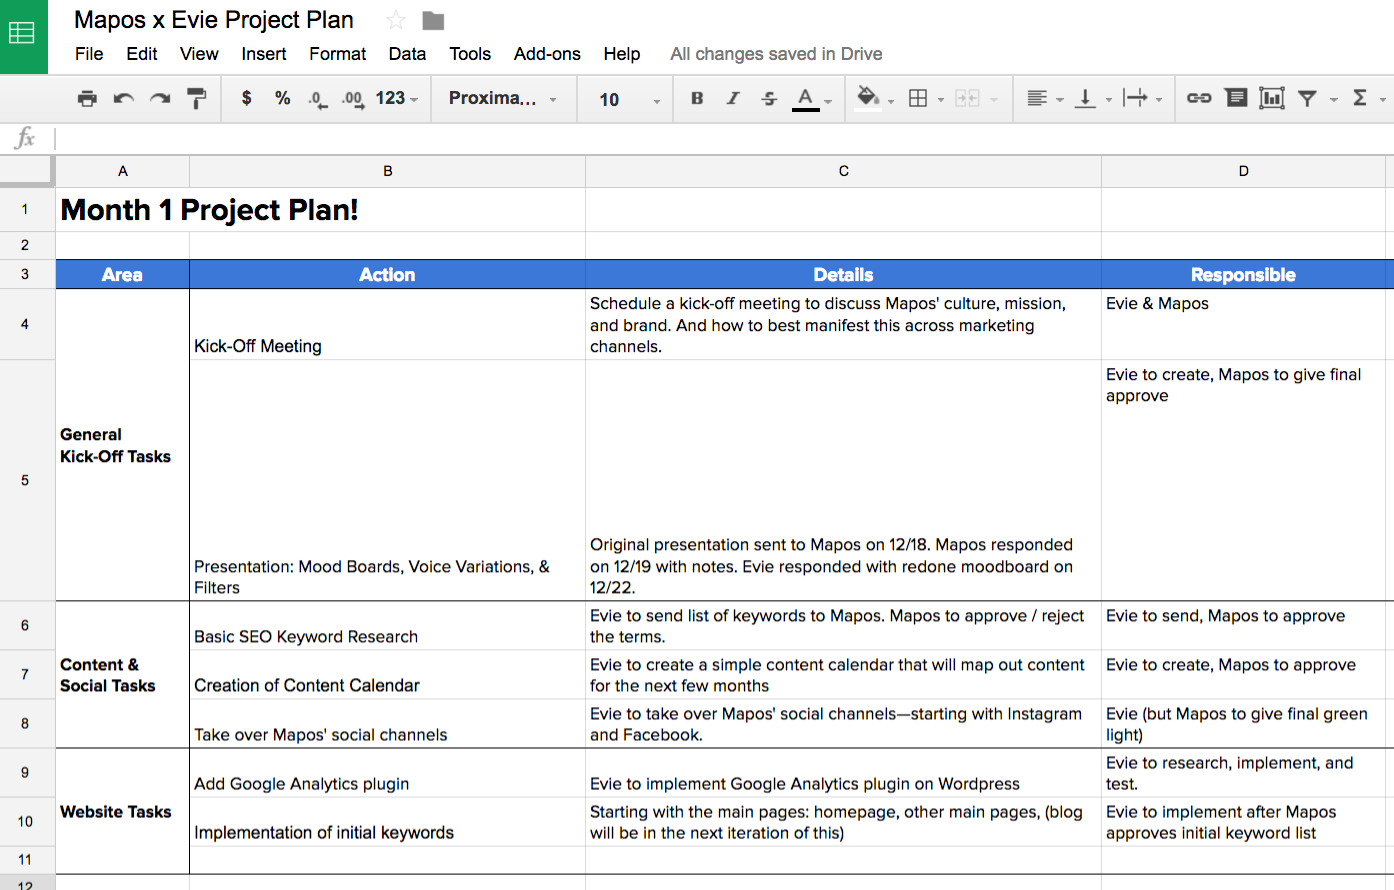This screenshot has height=890, width=1394.
Task: Open the Add-ons menu
Action: (547, 54)
